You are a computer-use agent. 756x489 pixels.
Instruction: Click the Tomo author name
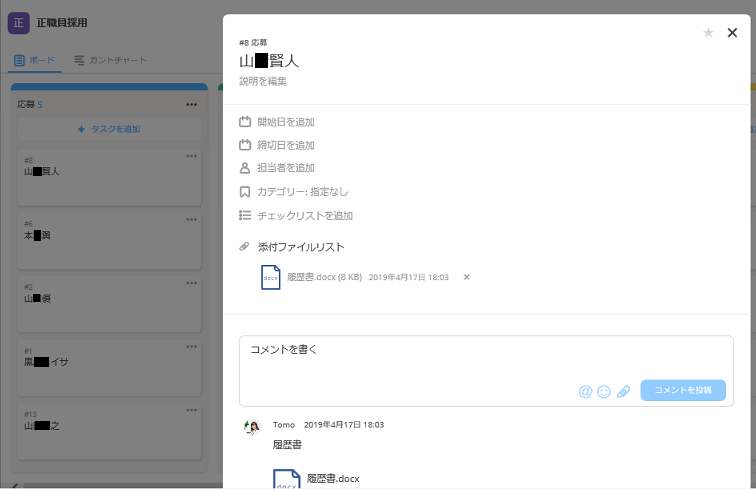[x=284, y=425]
